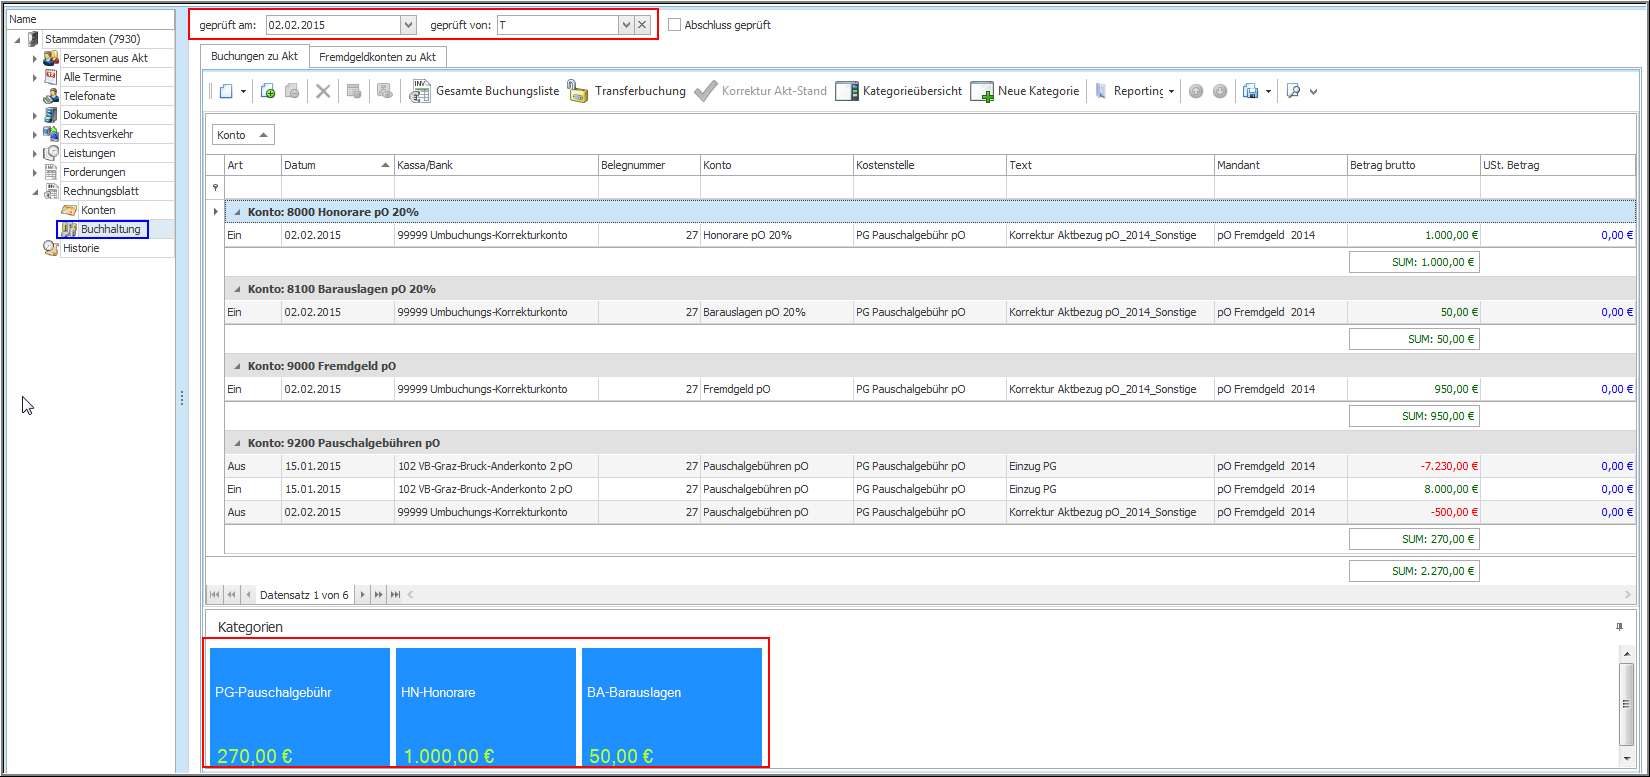Switch to Fremdgeldkonten zu Akt tab
The height and width of the screenshot is (777, 1650).
[377, 57]
